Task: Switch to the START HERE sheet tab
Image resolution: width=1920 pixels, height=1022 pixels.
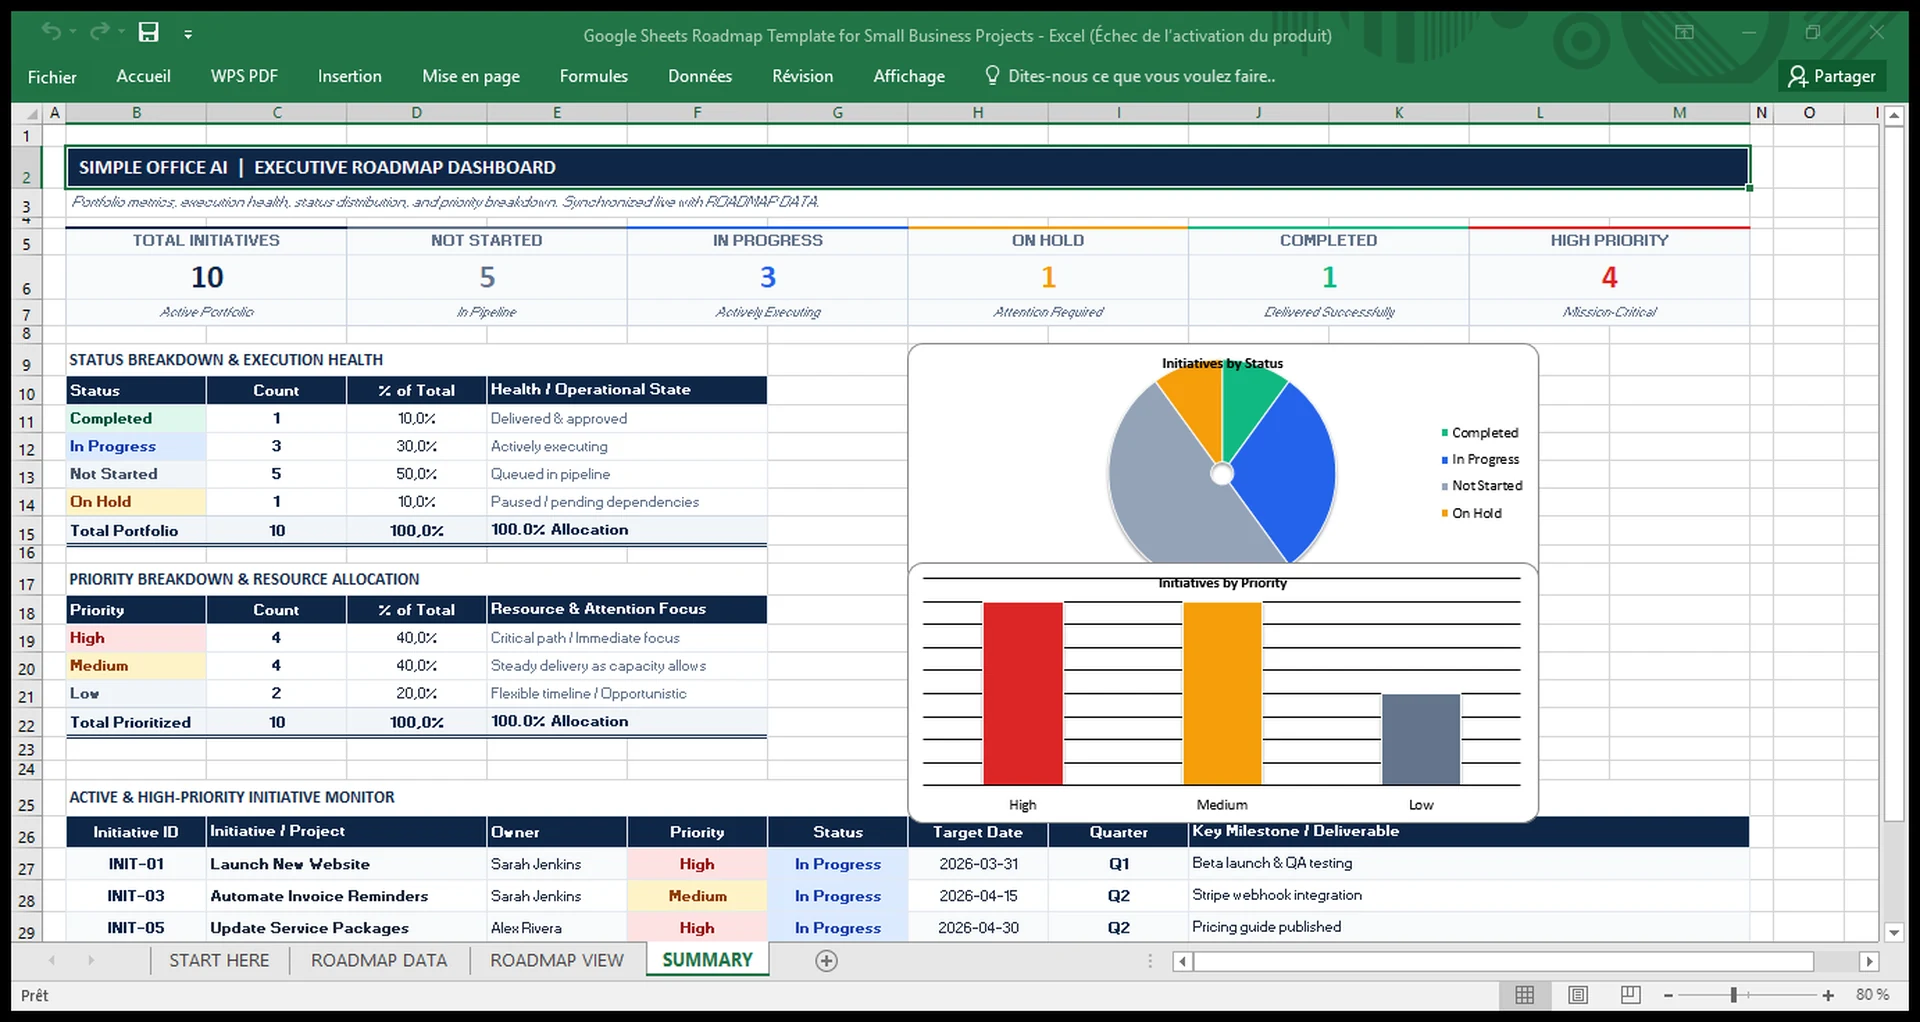Action: pos(219,960)
